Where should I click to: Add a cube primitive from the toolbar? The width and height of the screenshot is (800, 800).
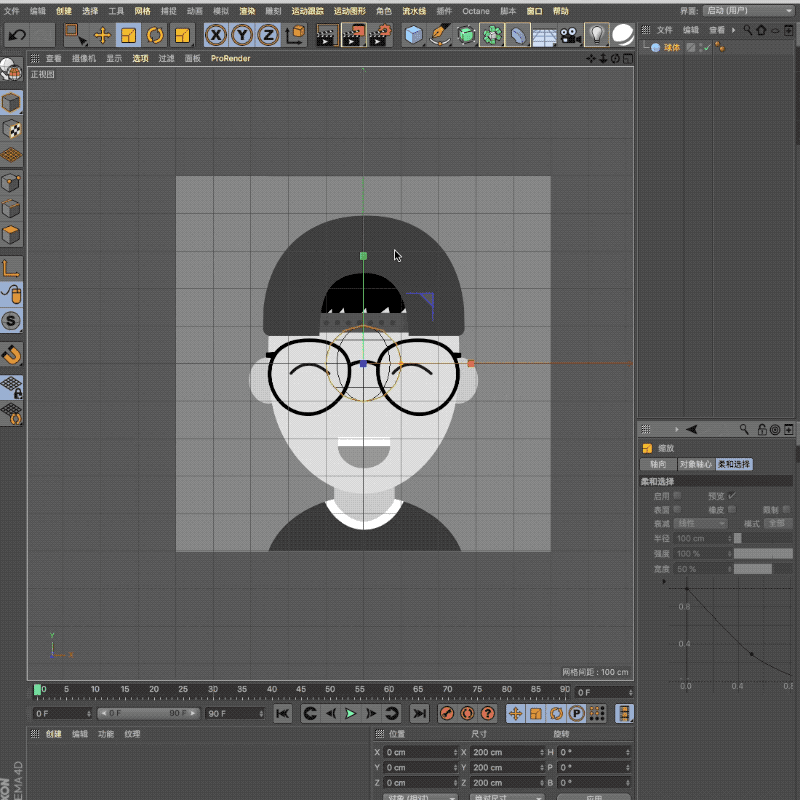[413, 36]
